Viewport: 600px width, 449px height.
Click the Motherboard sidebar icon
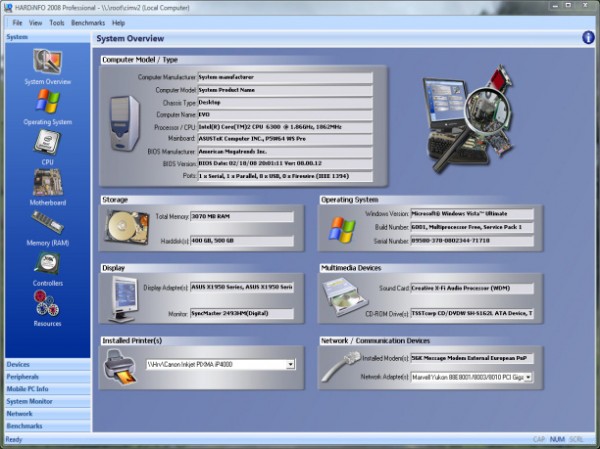point(47,183)
